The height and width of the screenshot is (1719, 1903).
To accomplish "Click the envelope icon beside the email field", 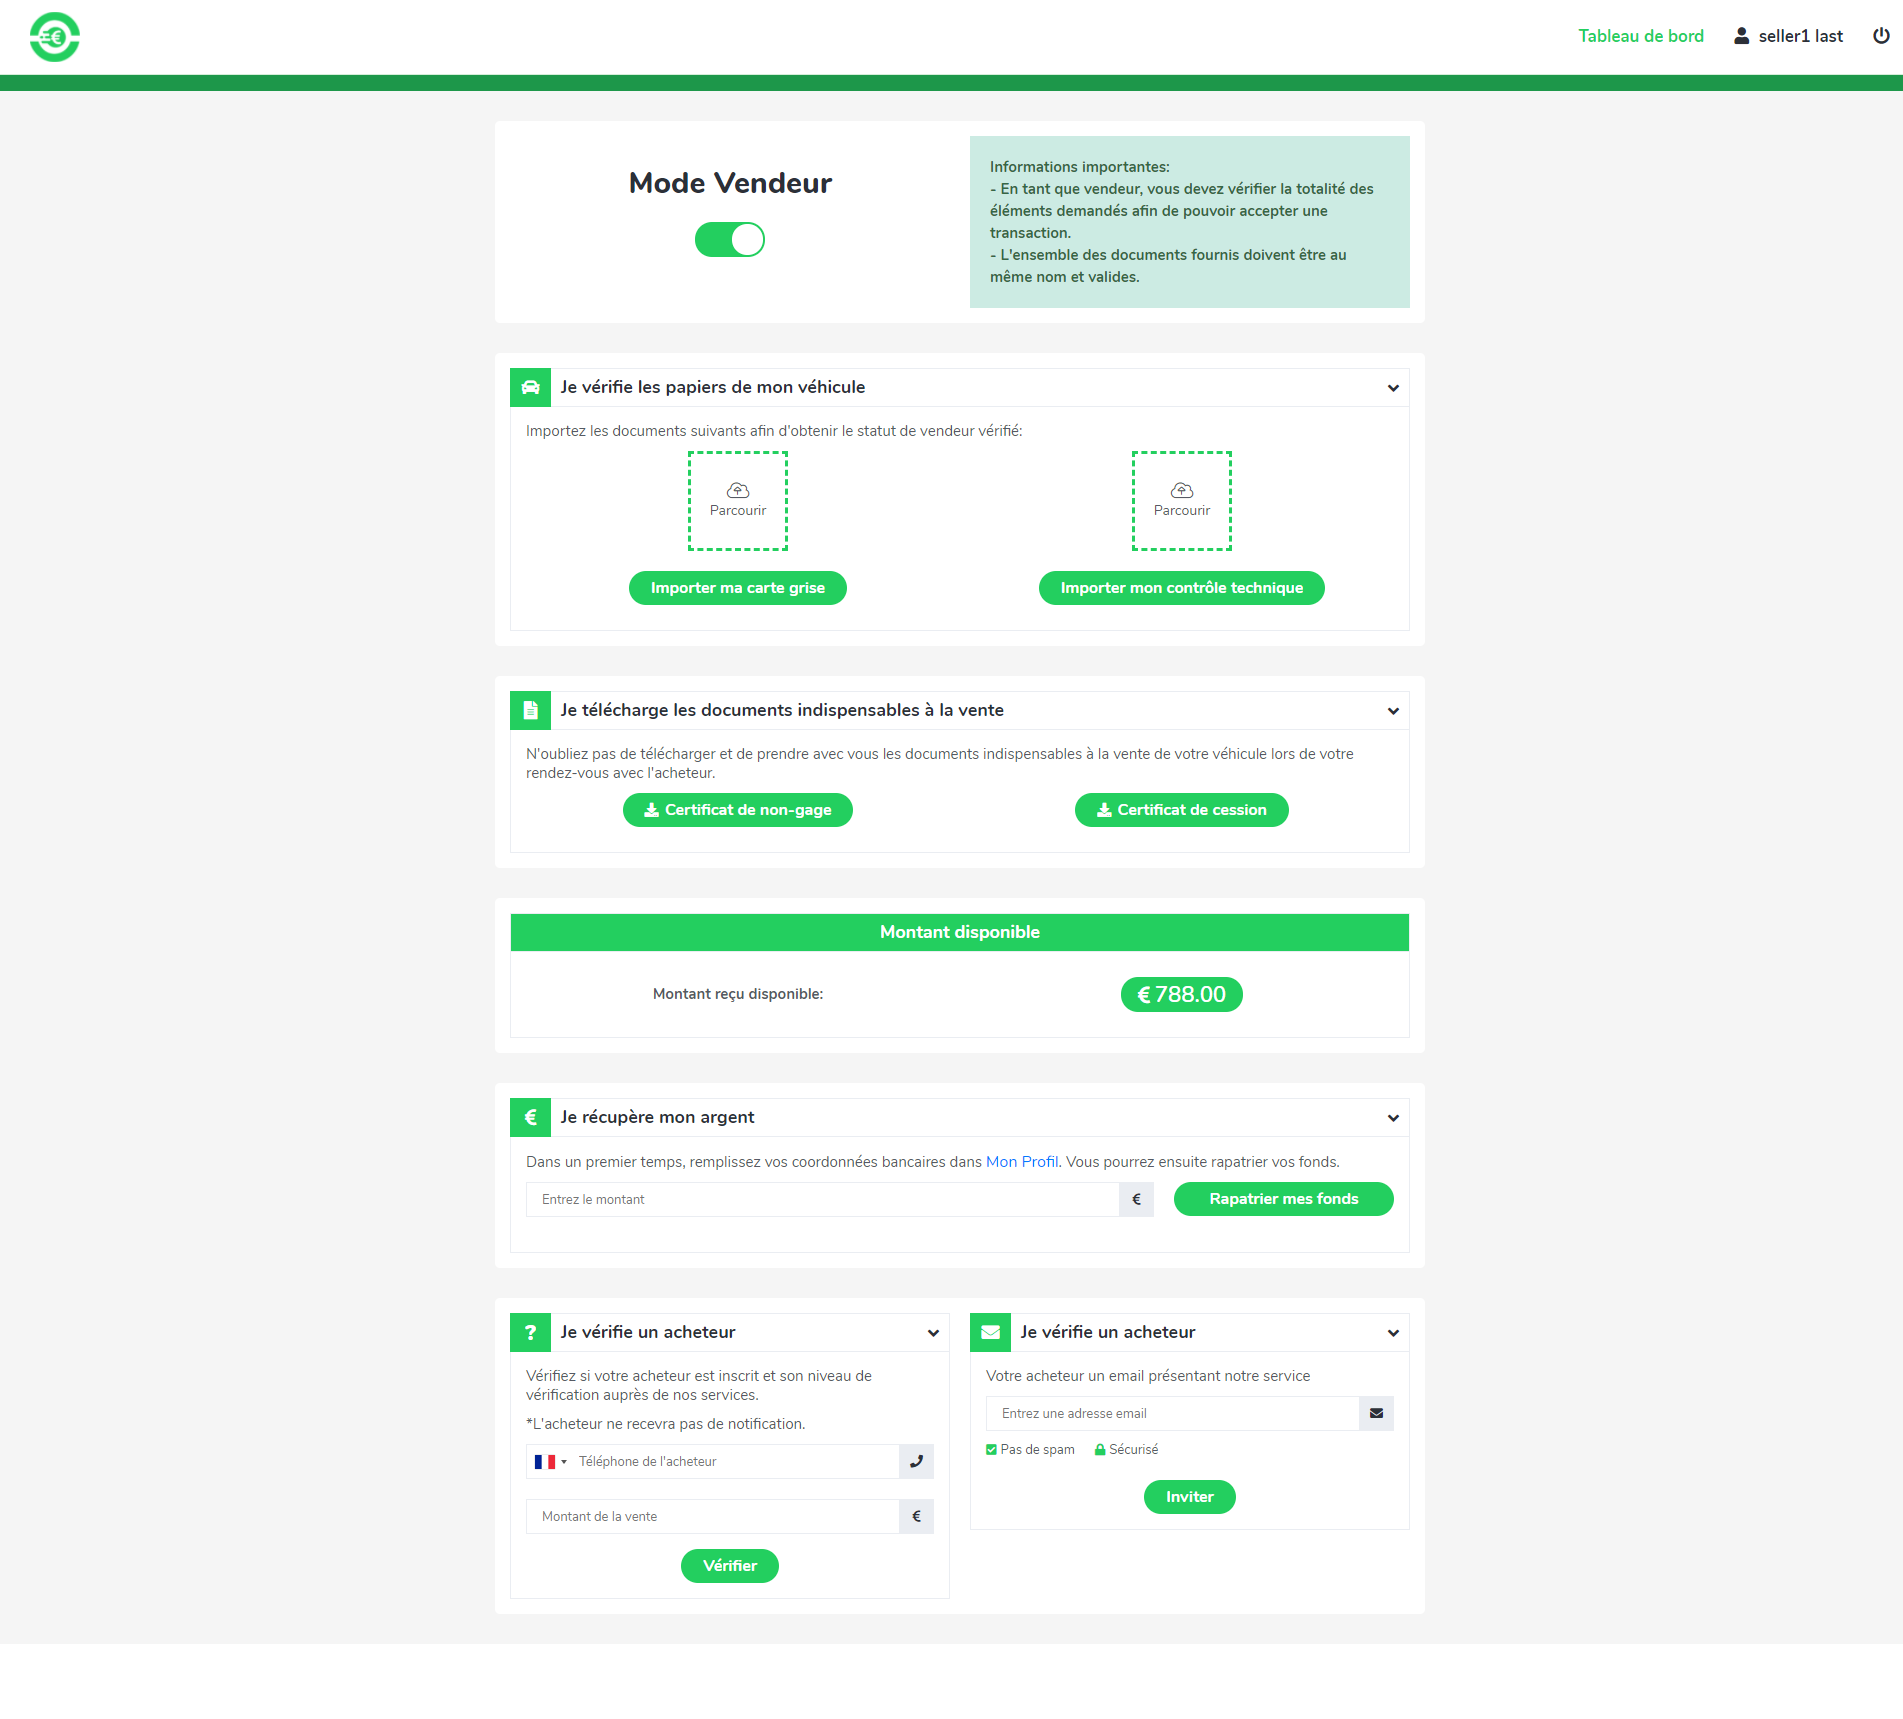I will click(1376, 1414).
